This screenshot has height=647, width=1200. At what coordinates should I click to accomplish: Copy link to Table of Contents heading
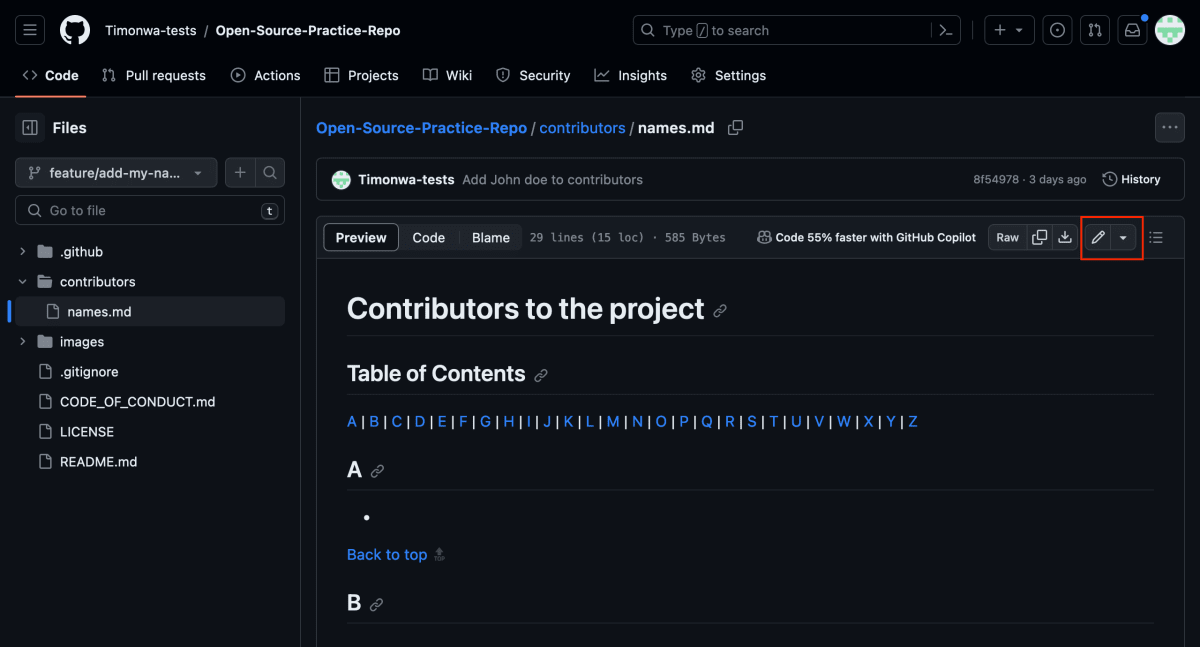[541, 376]
